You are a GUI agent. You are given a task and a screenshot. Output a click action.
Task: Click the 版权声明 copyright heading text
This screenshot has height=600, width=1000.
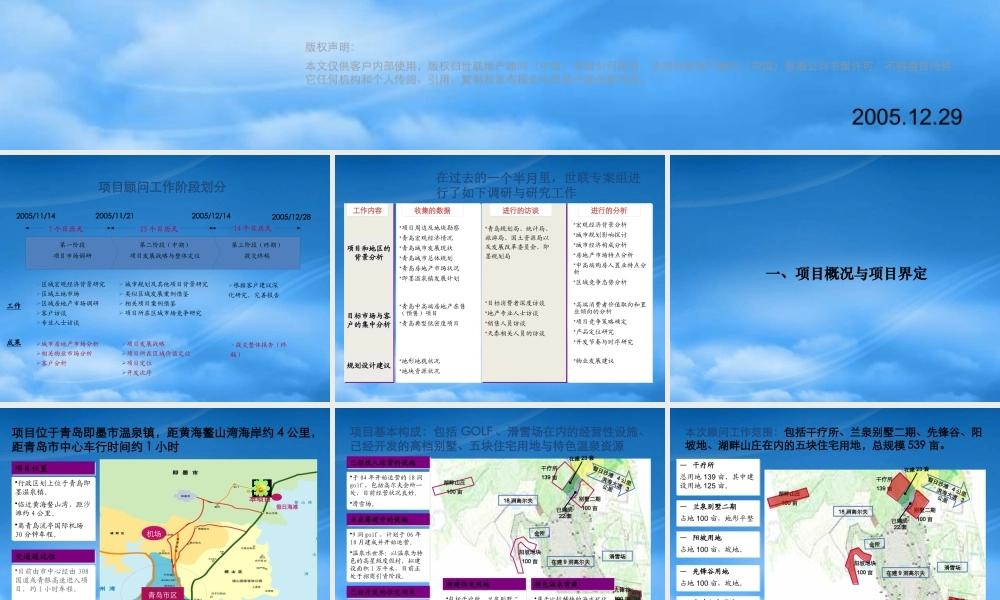[x=325, y=47]
